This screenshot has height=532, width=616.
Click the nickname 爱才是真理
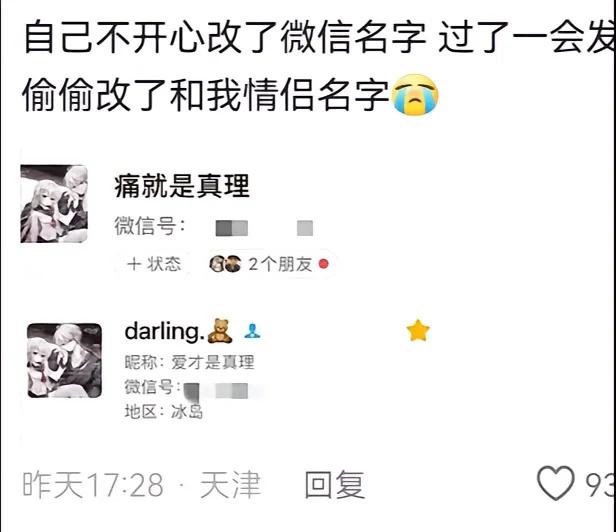tap(213, 362)
